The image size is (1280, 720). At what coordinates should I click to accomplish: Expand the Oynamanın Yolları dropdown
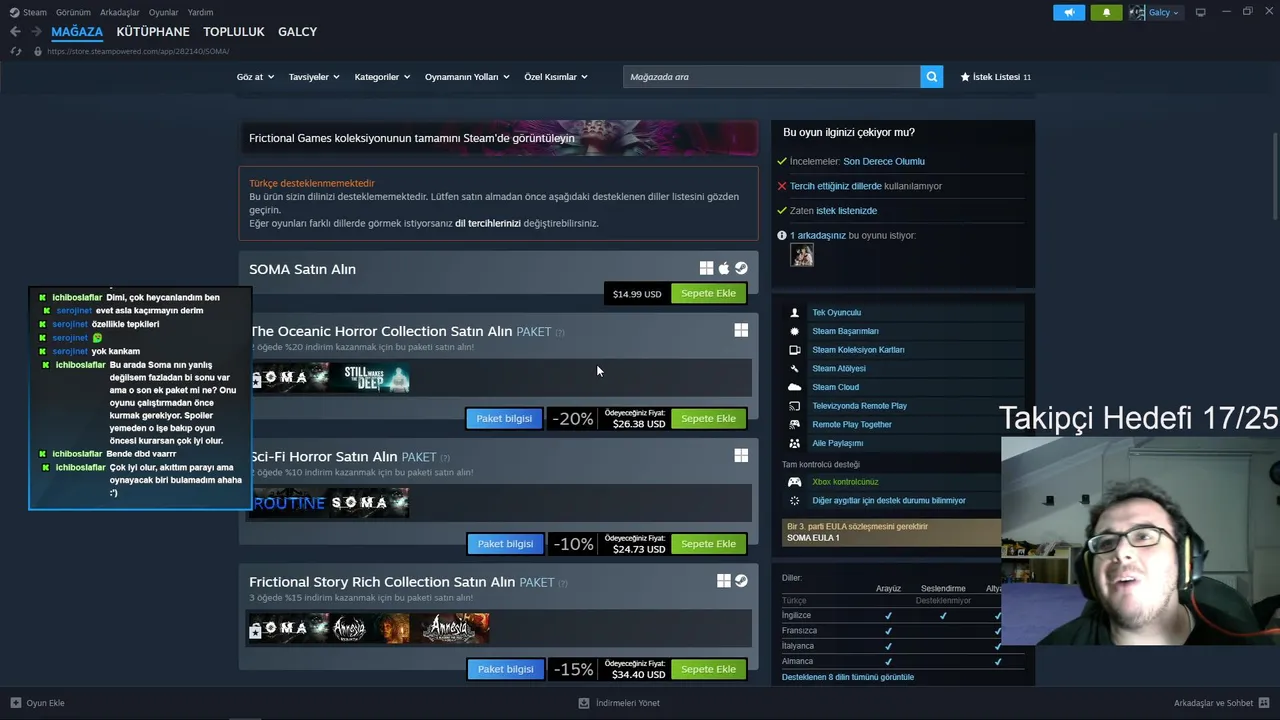[x=467, y=77]
